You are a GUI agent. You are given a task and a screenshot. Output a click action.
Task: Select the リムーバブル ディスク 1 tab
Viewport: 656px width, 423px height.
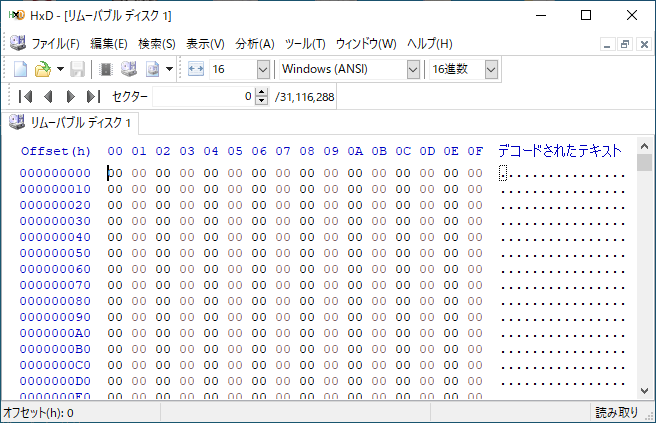[70, 123]
